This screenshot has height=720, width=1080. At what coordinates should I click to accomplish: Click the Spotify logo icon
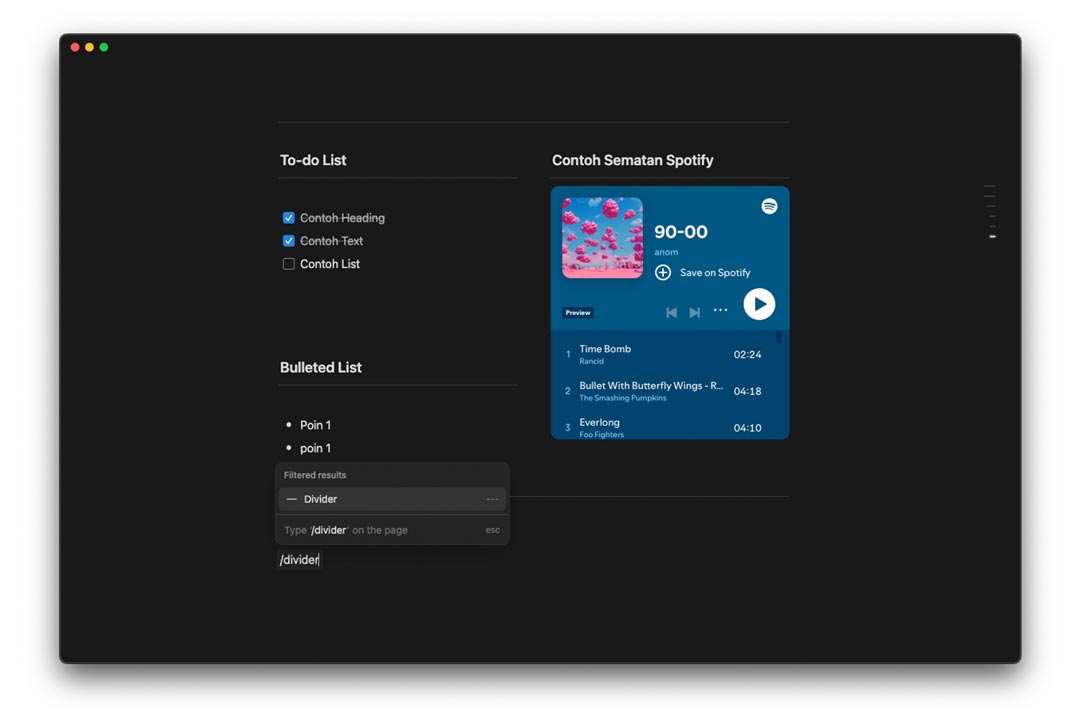769,206
